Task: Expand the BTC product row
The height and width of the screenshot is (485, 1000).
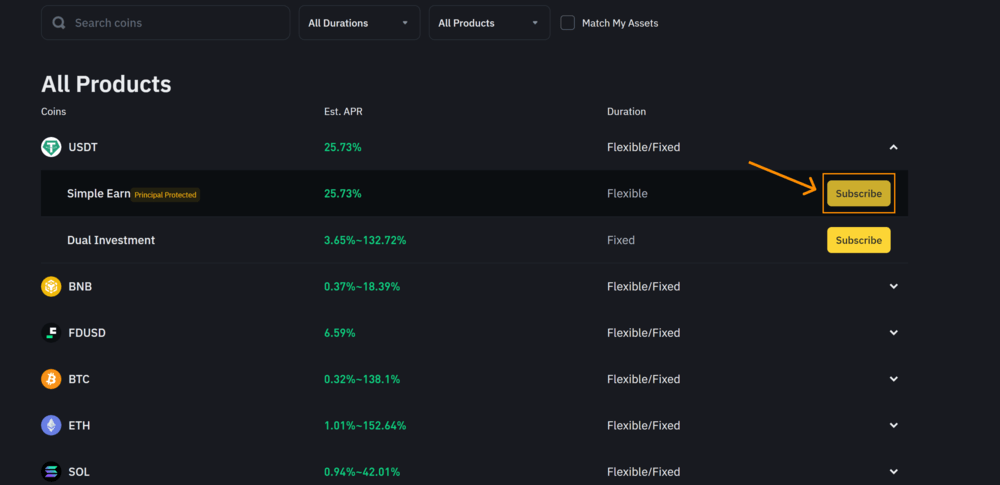Action: pyautogui.click(x=894, y=379)
